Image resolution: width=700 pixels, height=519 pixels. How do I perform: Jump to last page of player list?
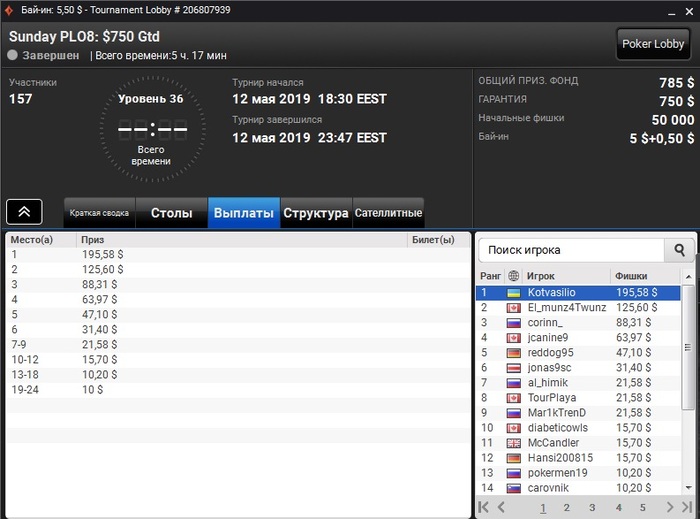coord(687,507)
